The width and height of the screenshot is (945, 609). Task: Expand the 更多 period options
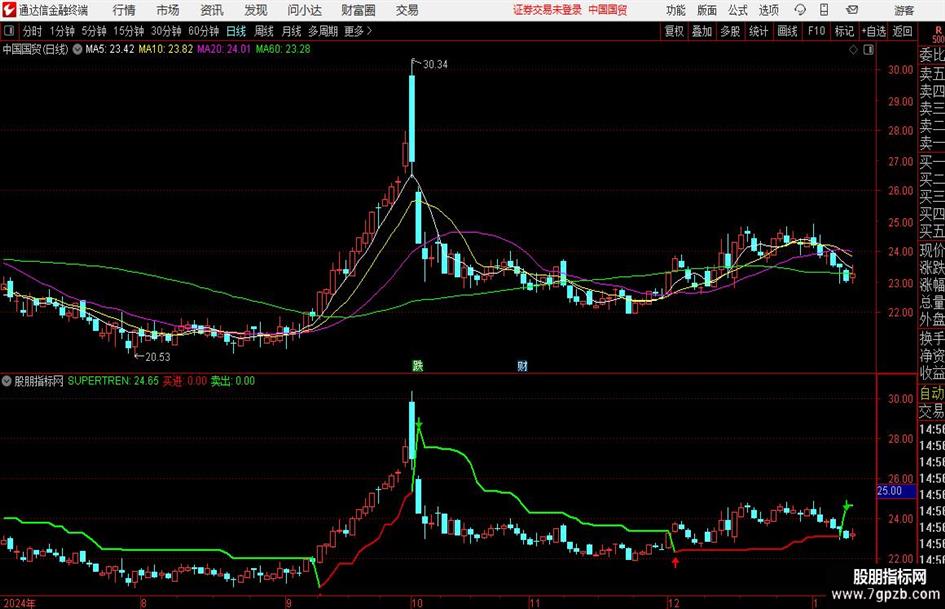click(x=358, y=31)
